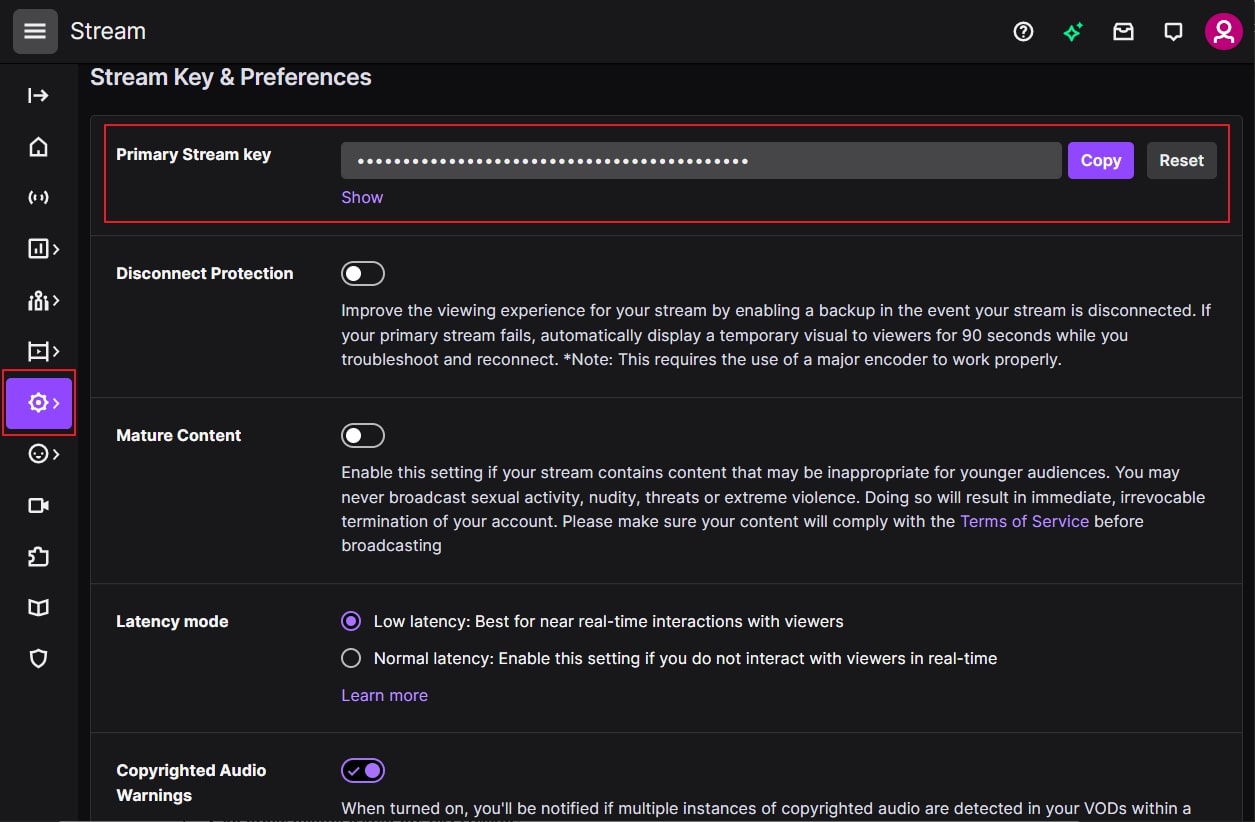Reset the primary stream key
The width and height of the screenshot is (1255, 822).
pos(1181,160)
